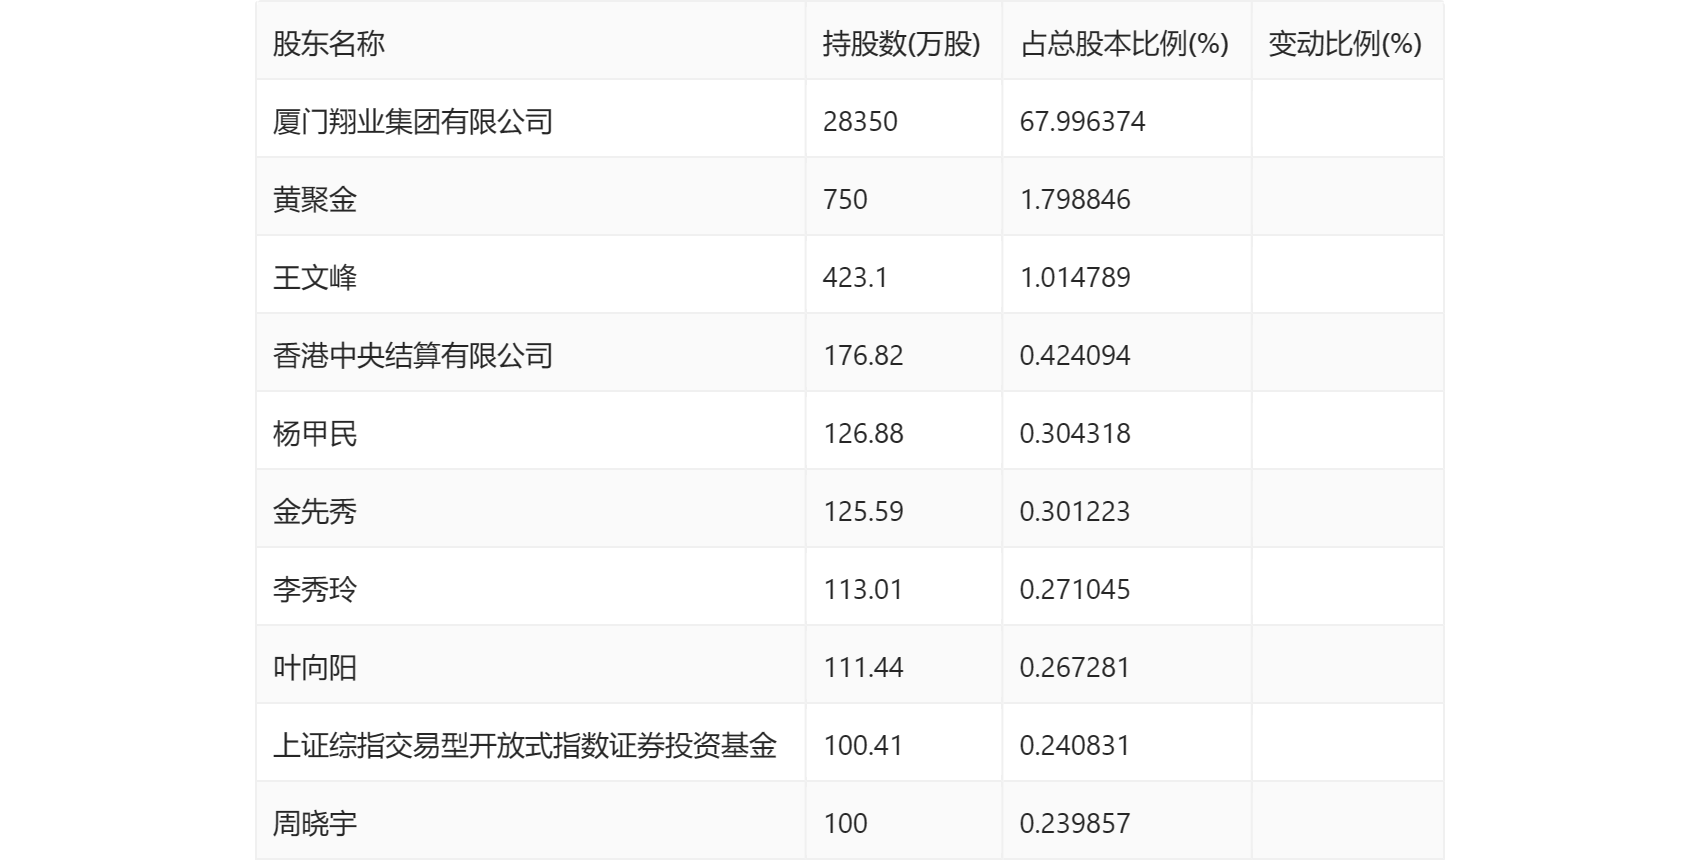Select shareholder 周晓宇
Image resolution: width=1700 pixels, height=860 pixels.
pos(315,824)
